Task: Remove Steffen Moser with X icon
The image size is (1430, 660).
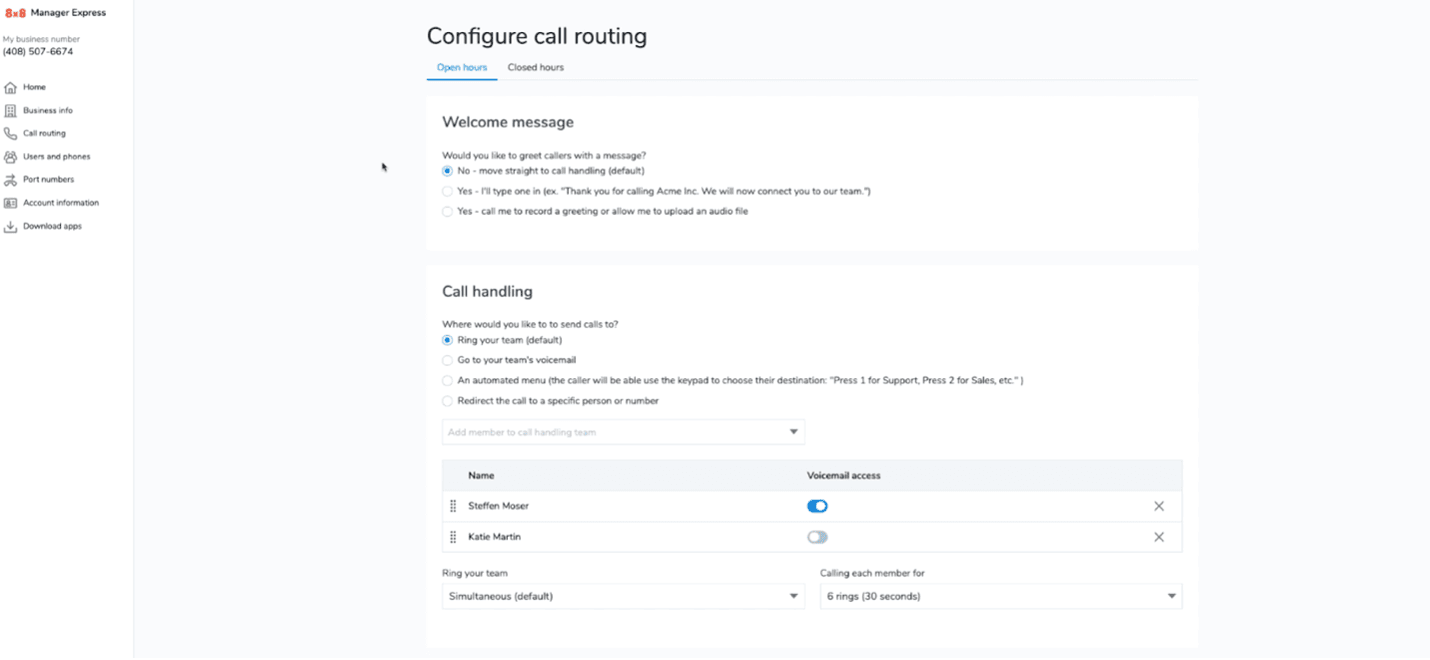Action: click(x=1159, y=506)
